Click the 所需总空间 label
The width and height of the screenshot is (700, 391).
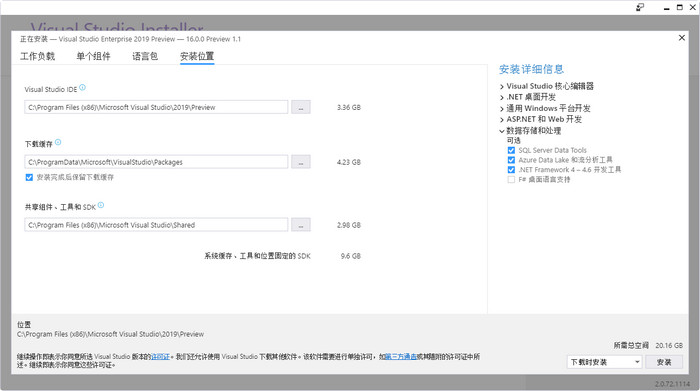tap(631, 345)
